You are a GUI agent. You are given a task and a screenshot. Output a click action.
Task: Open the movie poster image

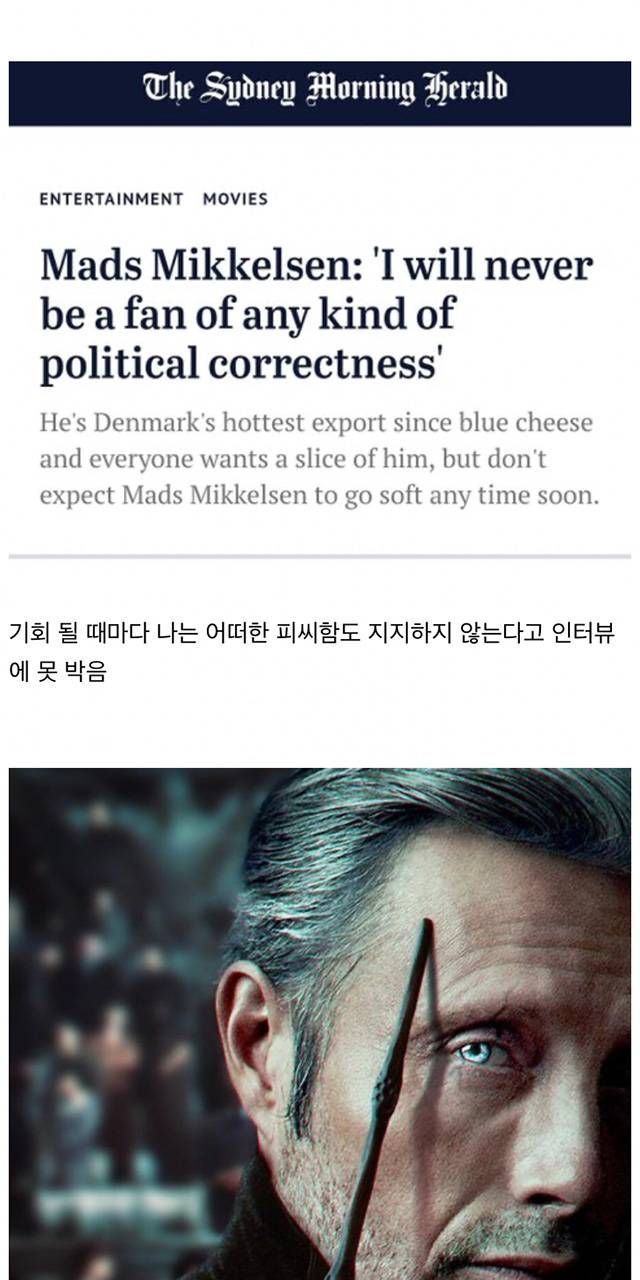coord(320,1024)
